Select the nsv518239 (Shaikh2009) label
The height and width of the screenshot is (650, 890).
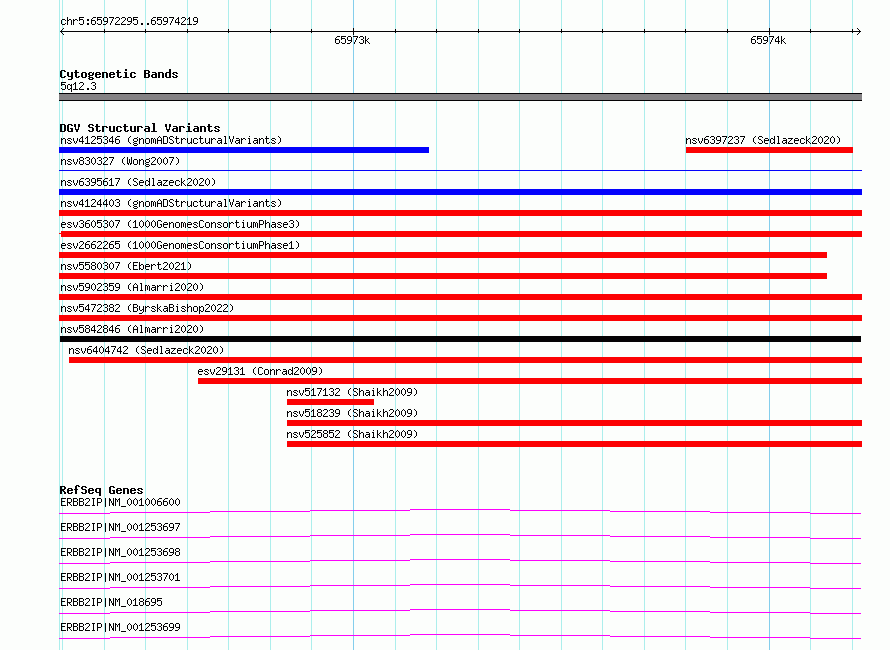(352, 413)
